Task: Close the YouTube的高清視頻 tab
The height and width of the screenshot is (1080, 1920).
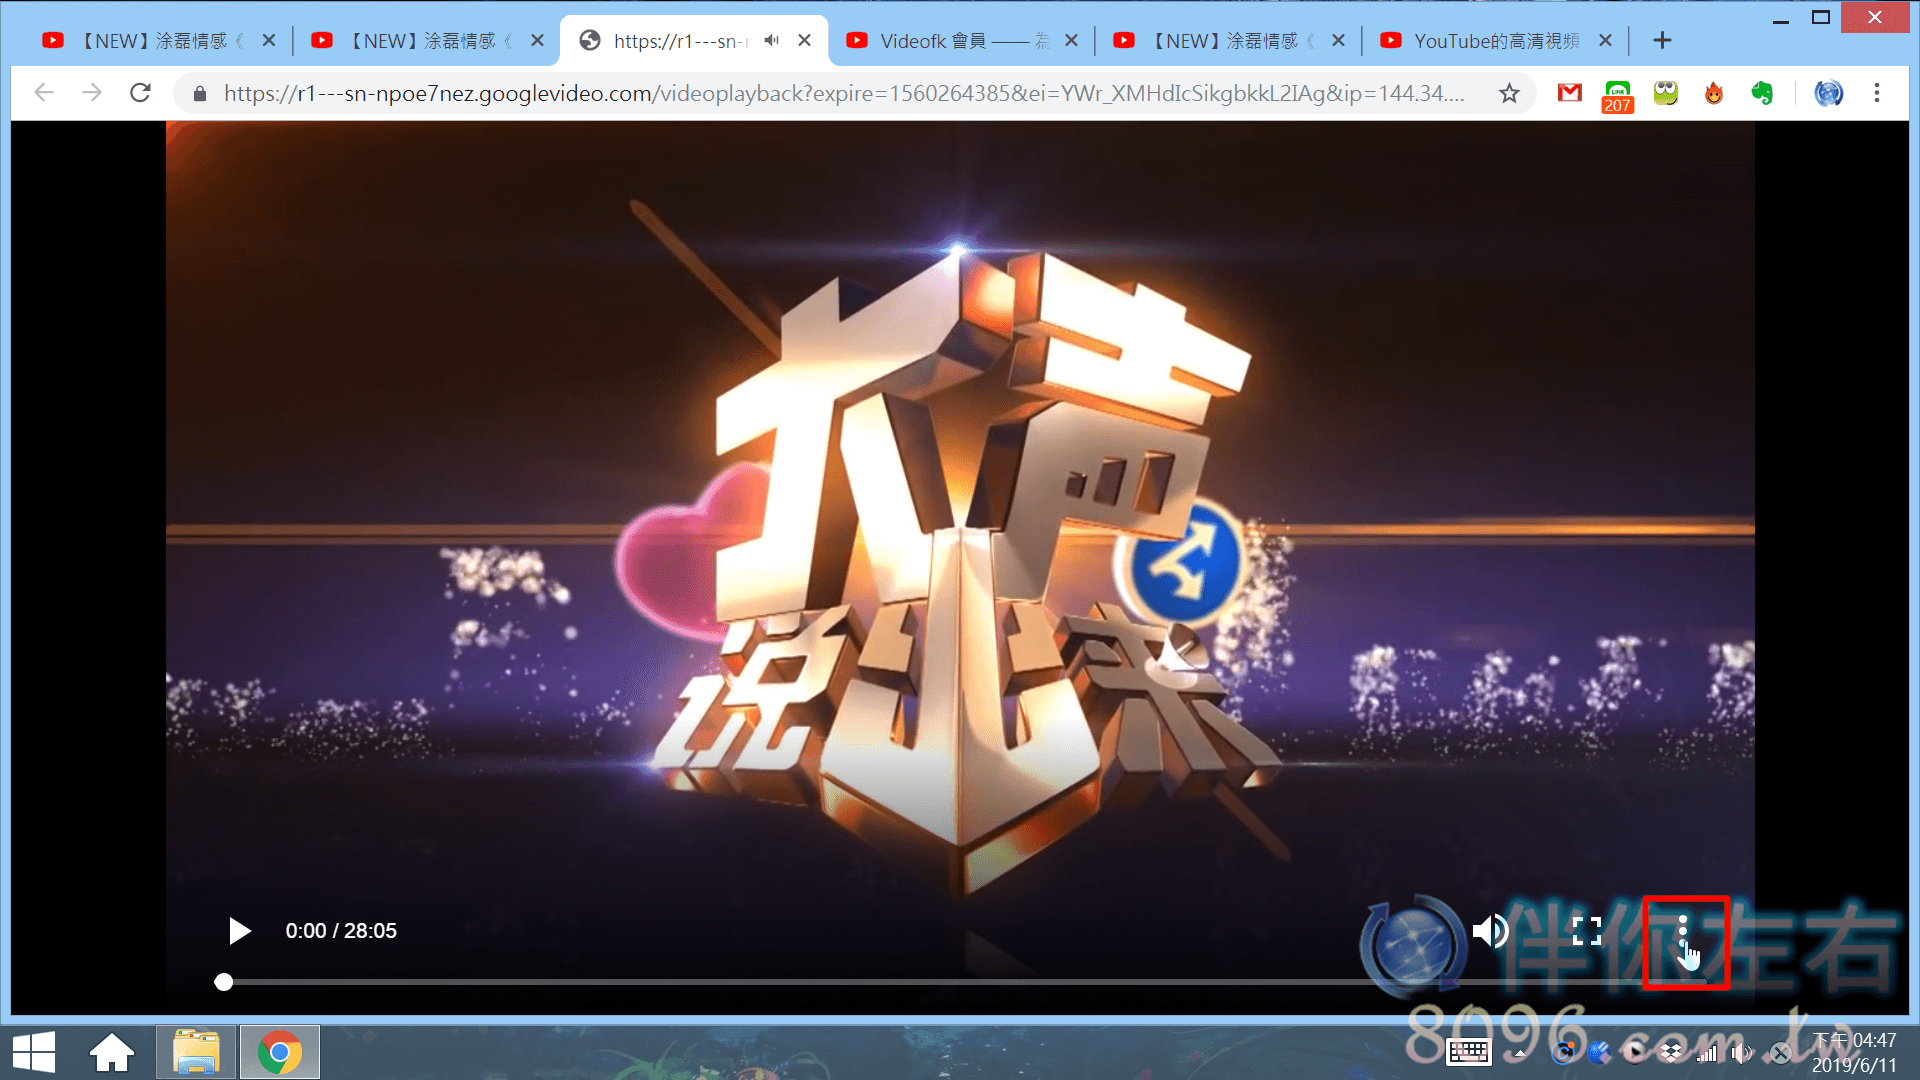Action: coord(1605,41)
